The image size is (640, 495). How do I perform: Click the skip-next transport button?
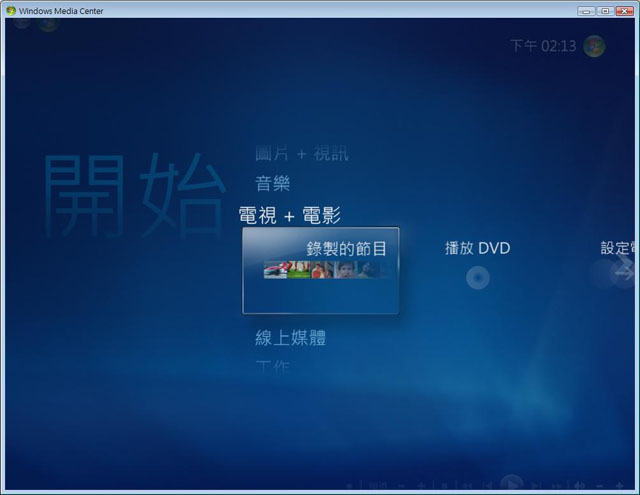coord(535,486)
